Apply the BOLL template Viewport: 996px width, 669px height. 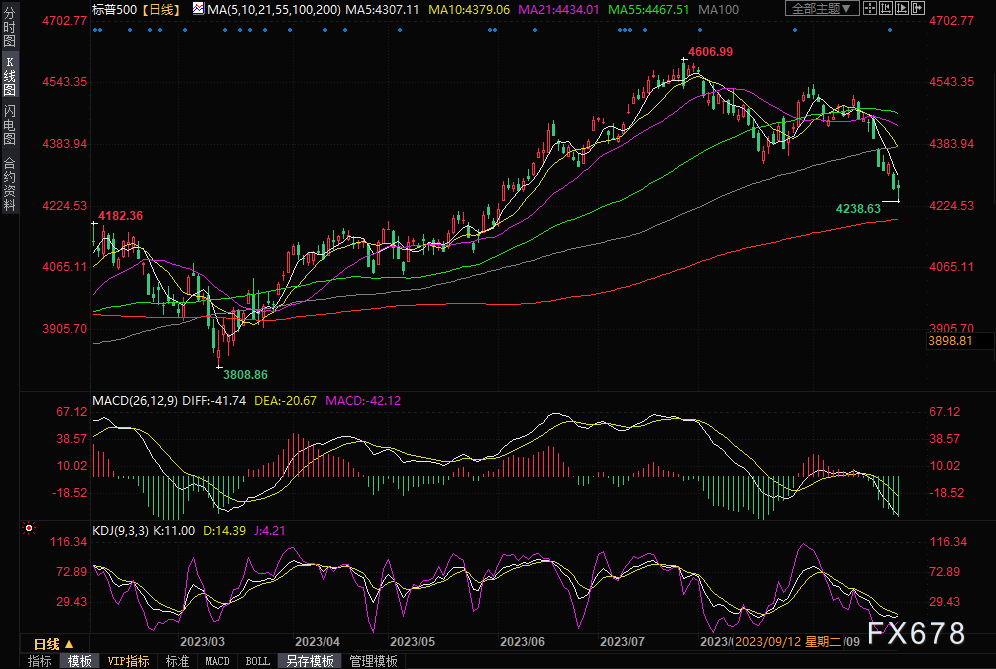coord(257,661)
